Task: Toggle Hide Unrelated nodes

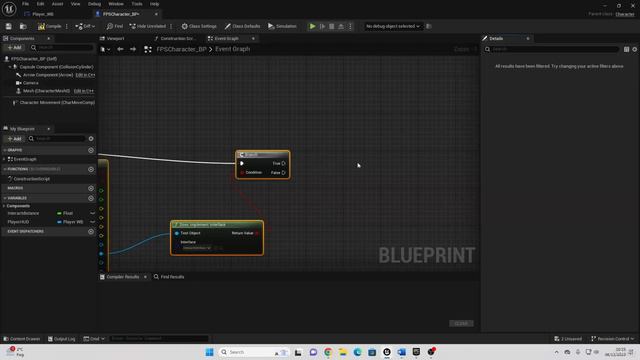Action: pos(147,26)
